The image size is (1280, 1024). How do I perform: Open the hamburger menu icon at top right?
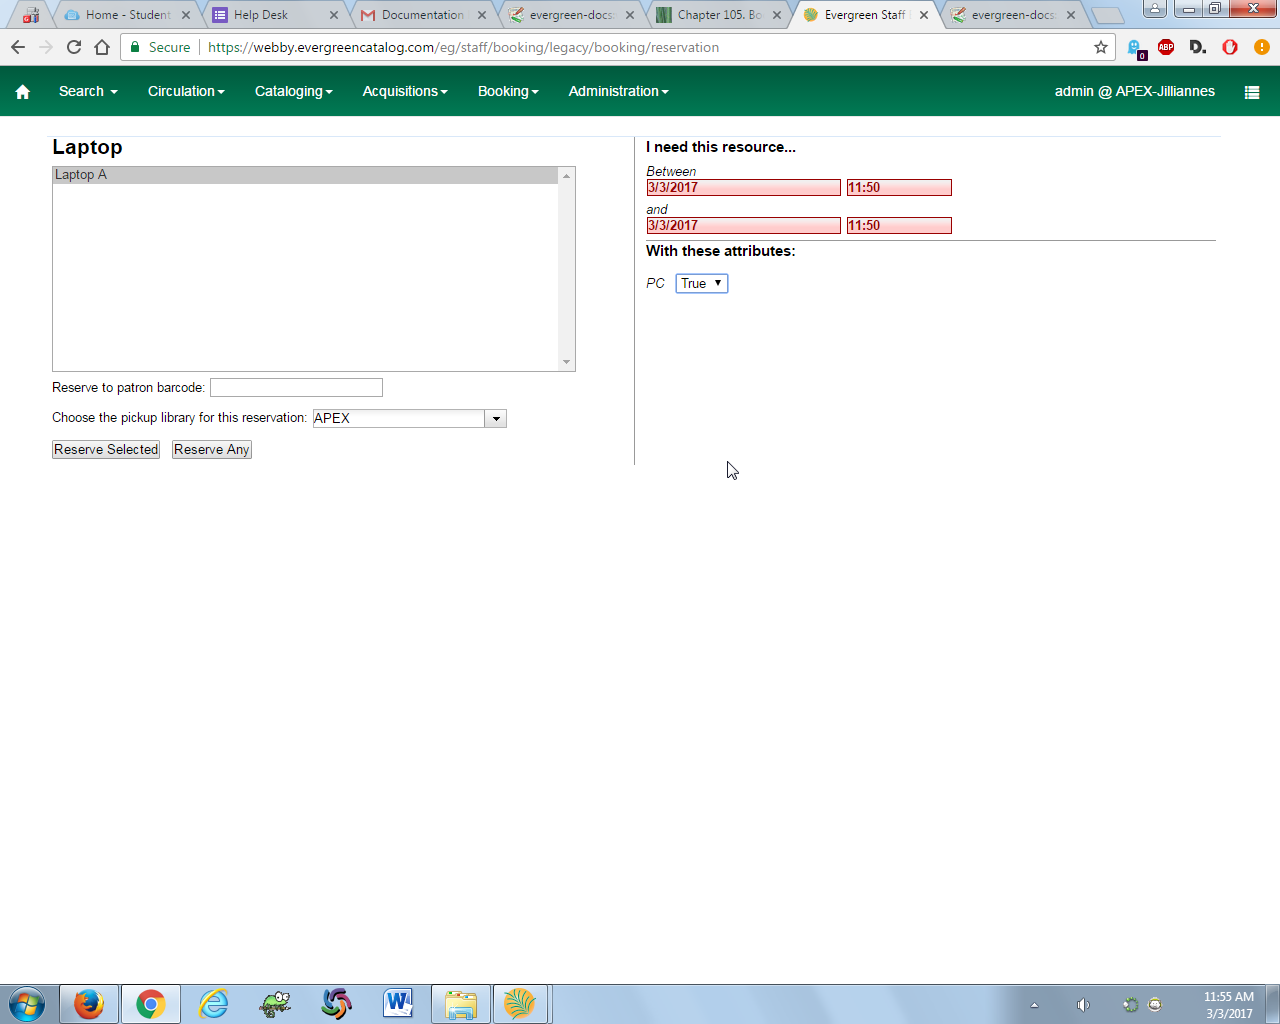(1251, 92)
